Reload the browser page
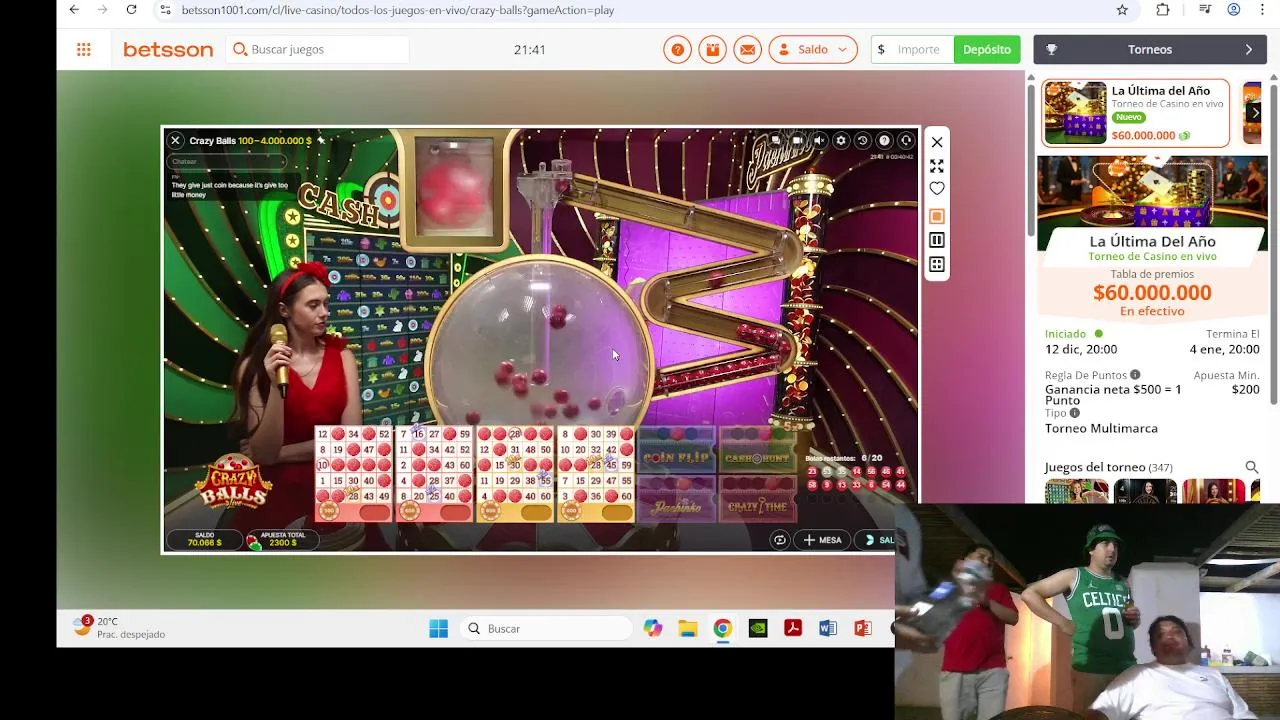The height and width of the screenshot is (720, 1280). [x=131, y=10]
